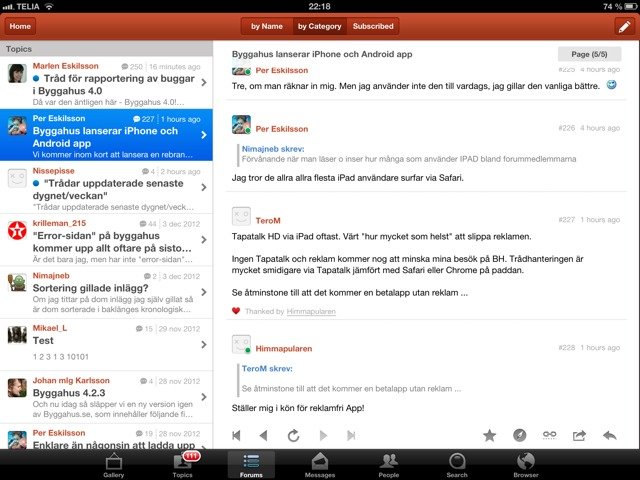The height and width of the screenshot is (480, 640).
Task: Select the 'by Name' segment
Action: [267, 27]
